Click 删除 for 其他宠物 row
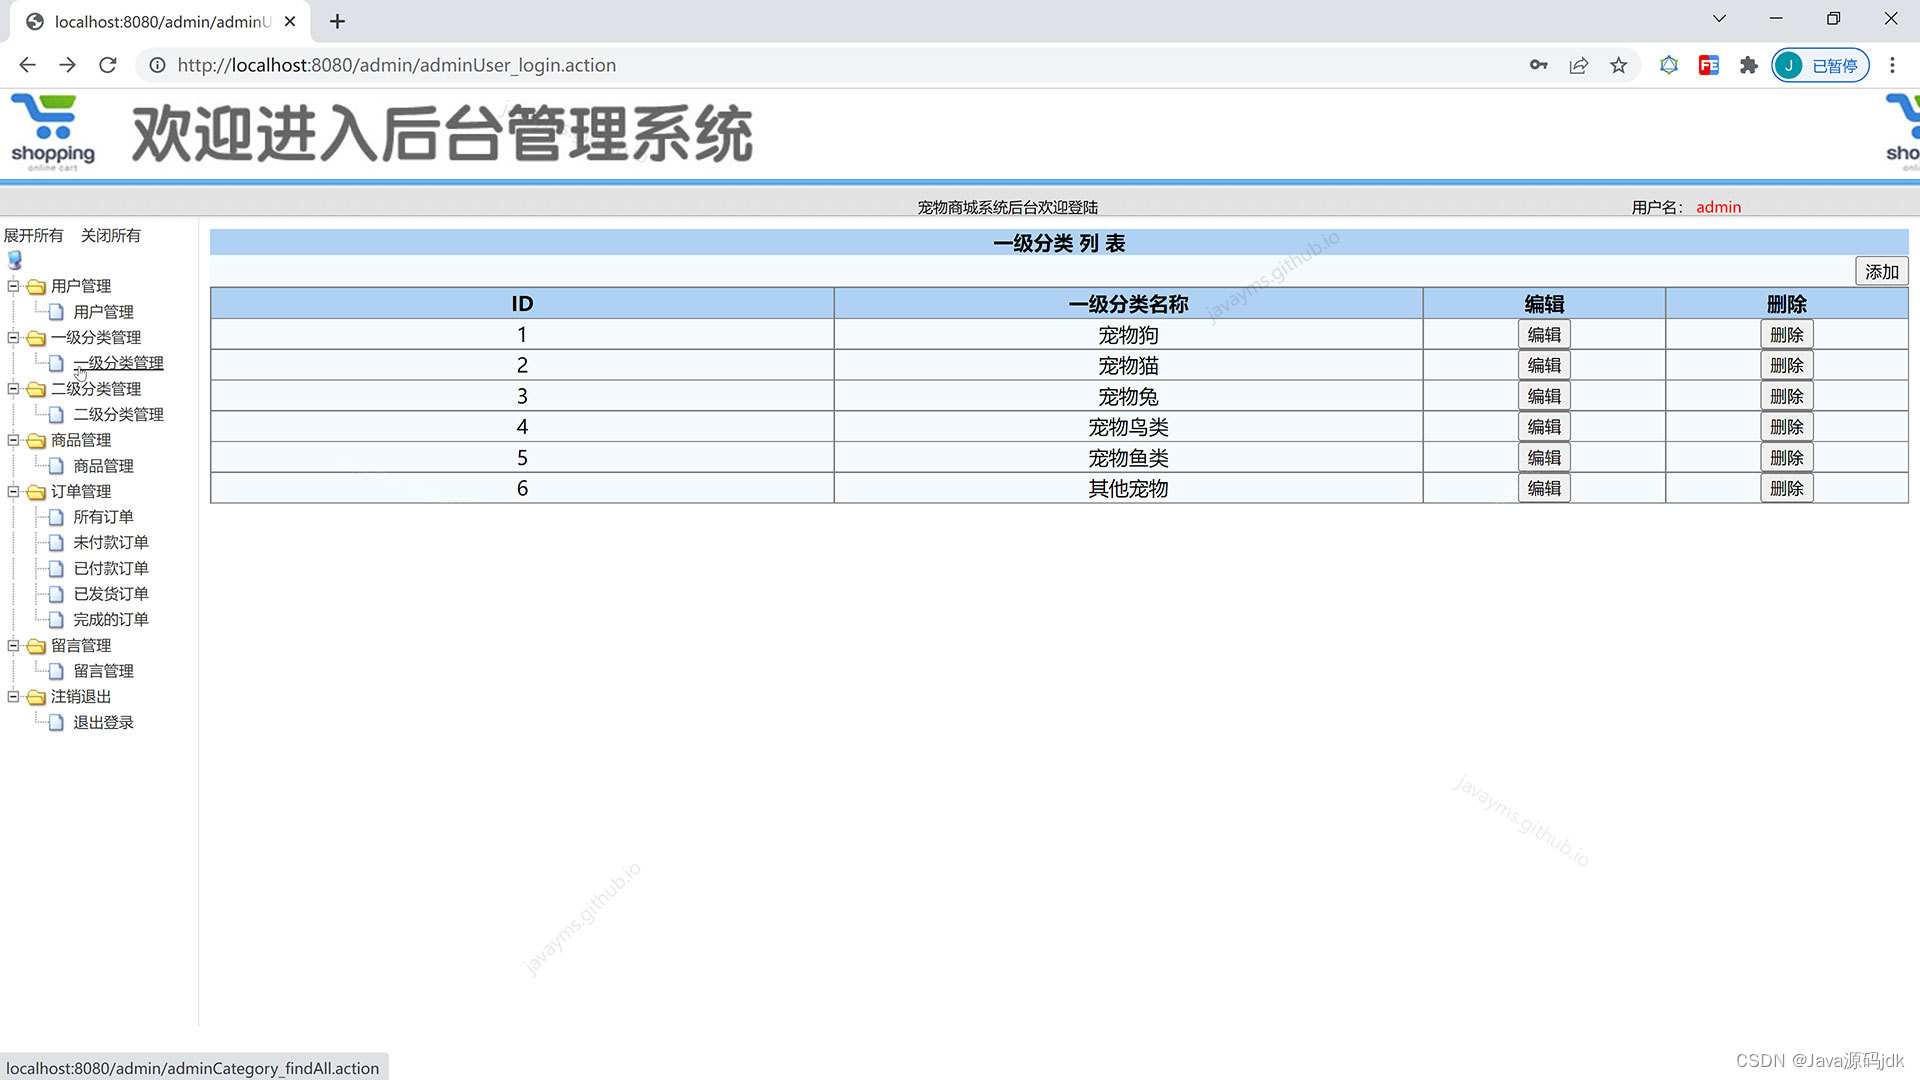The width and height of the screenshot is (1920, 1080). 1786,488
